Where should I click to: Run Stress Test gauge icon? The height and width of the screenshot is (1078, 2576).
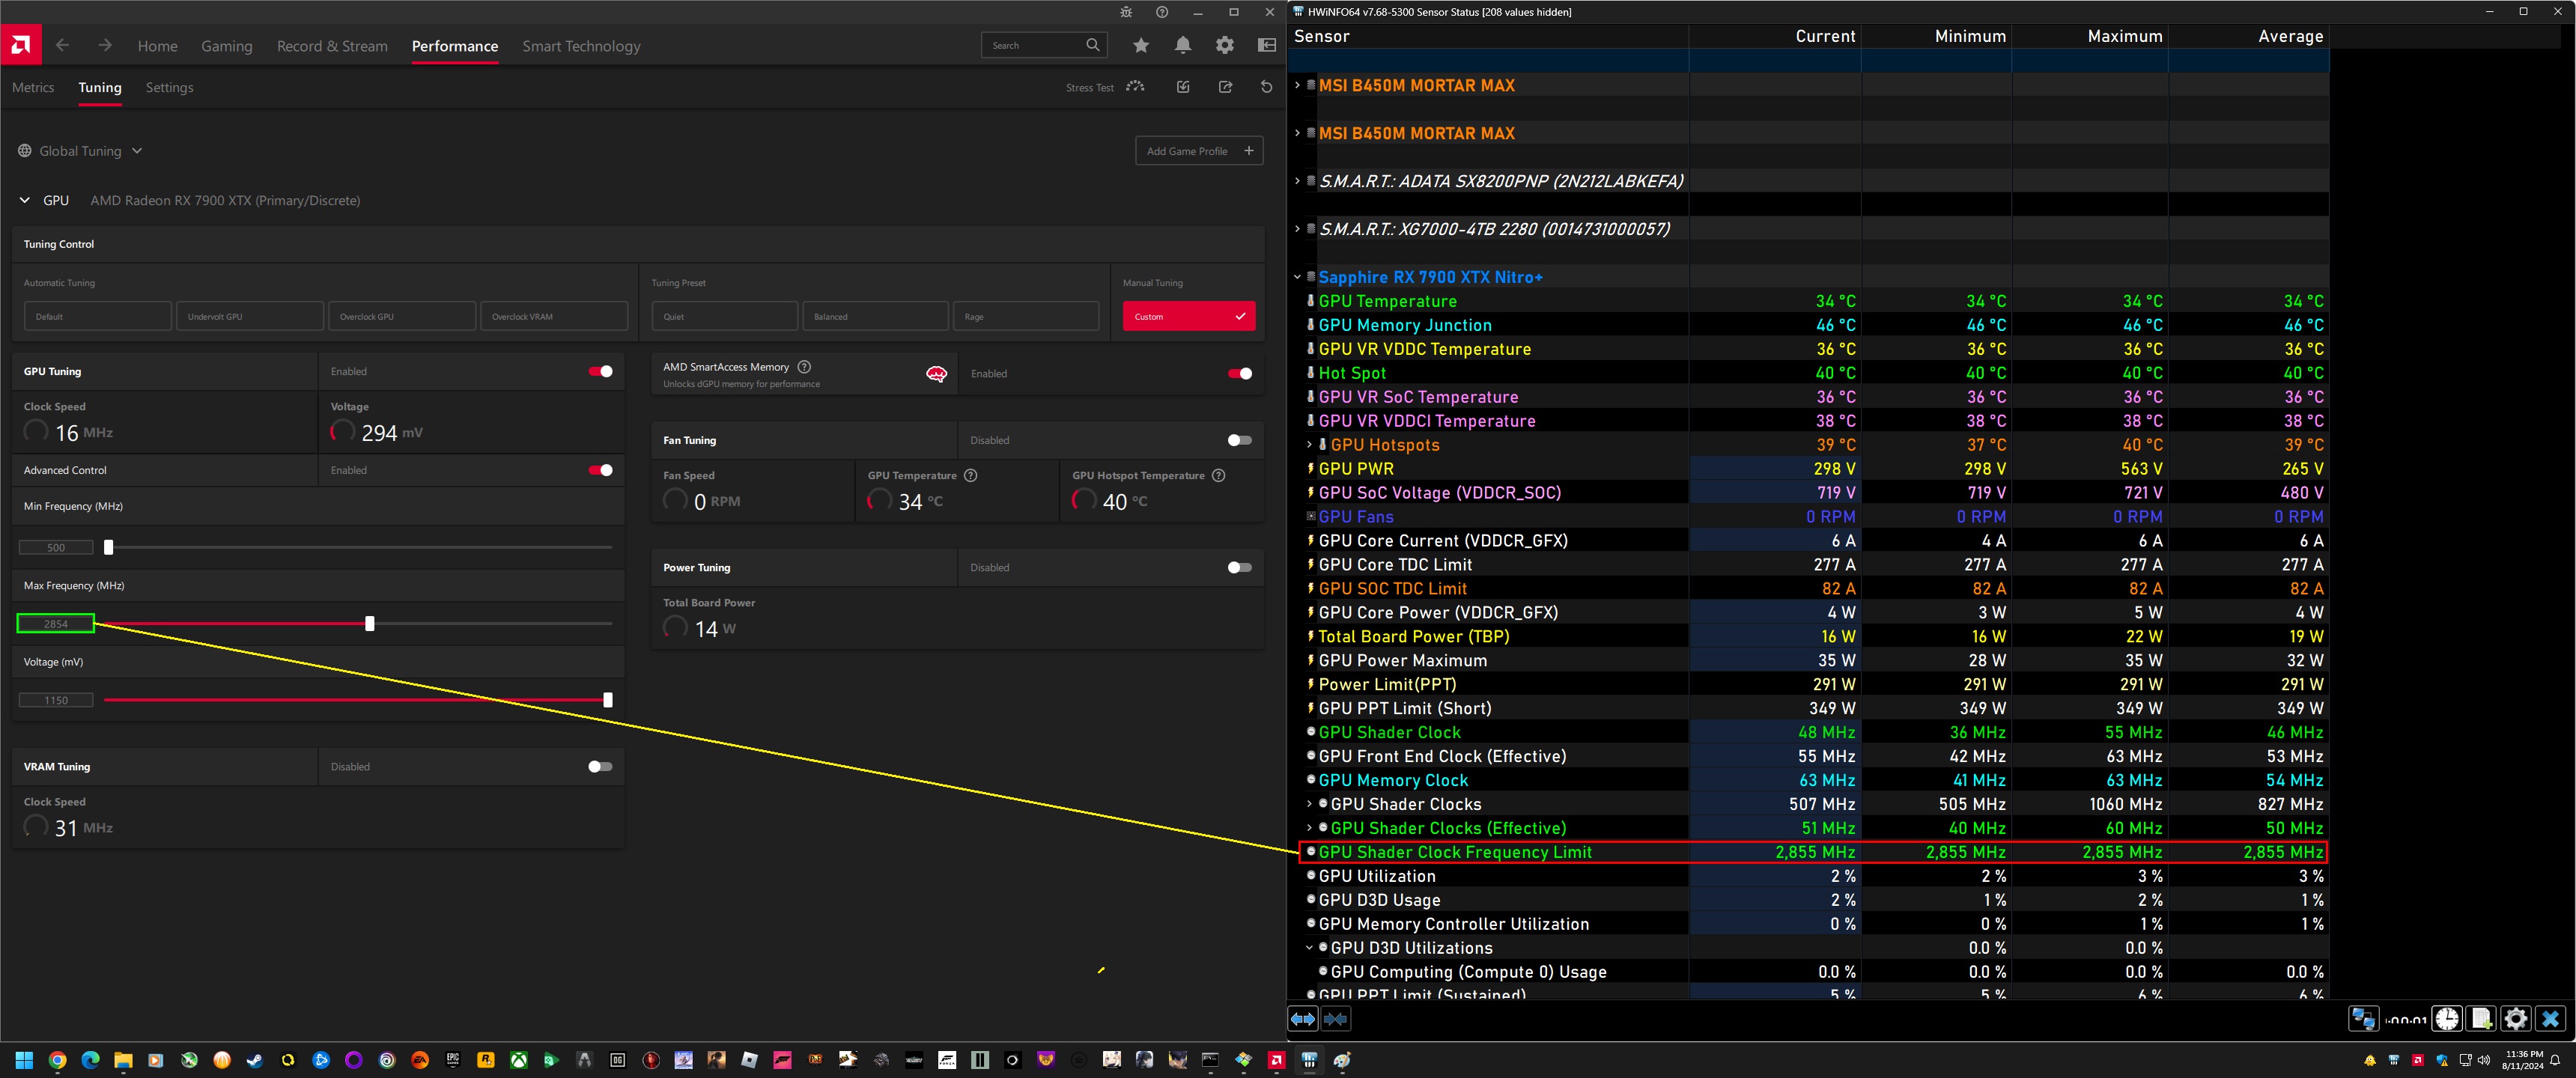(1135, 87)
